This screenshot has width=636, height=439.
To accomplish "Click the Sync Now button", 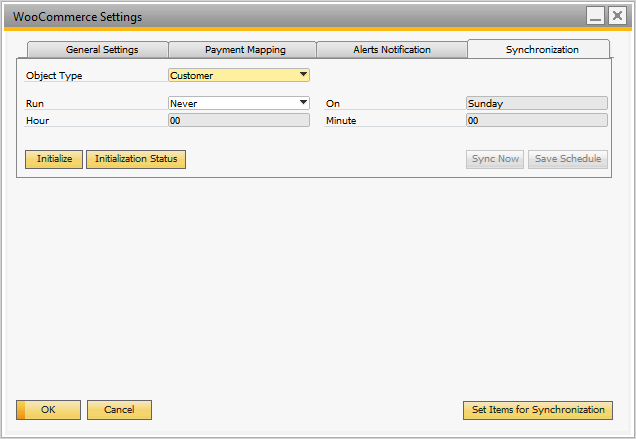I will (495, 159).
